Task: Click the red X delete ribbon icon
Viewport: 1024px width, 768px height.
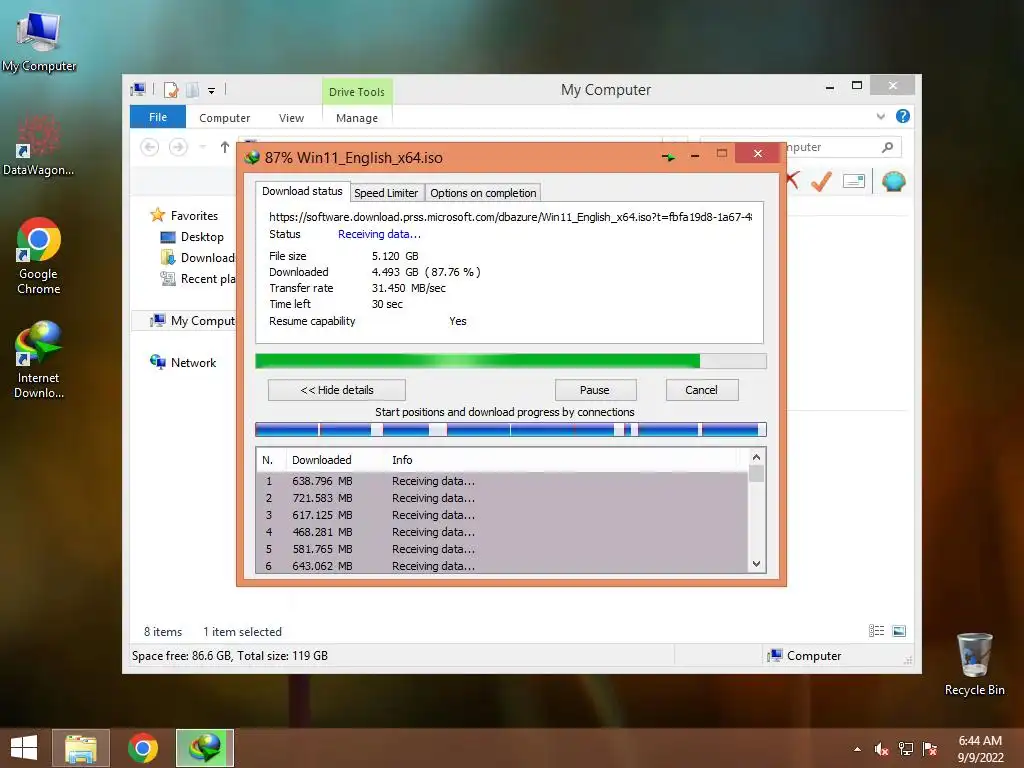Action: point(793,180)
